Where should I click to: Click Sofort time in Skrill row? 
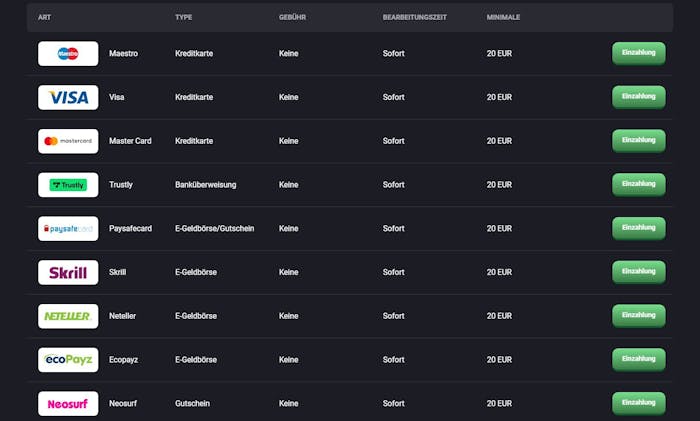coord(393,272)
